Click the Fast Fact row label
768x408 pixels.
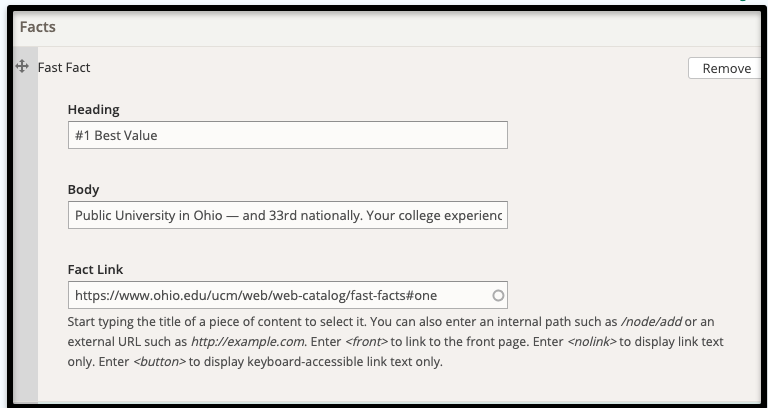[64, 68]
